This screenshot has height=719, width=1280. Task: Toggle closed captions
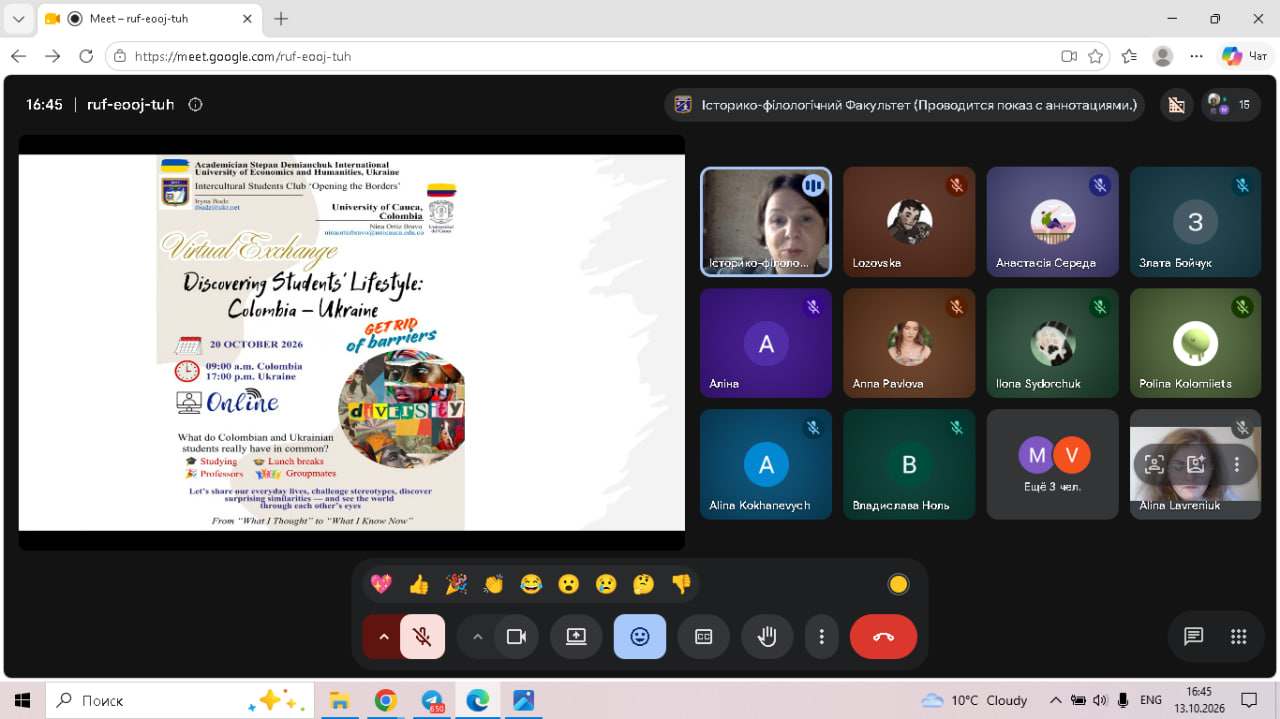coord(704,636)
